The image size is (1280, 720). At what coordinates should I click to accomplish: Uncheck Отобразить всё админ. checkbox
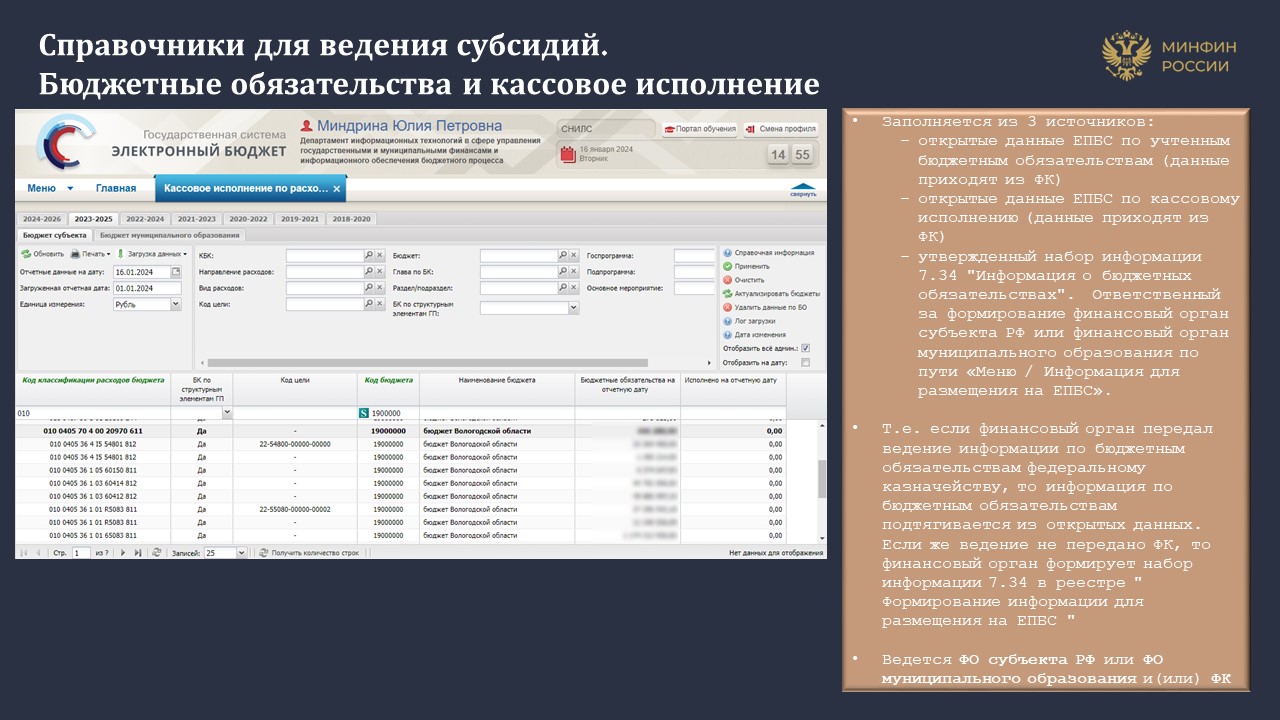point(805,348)
